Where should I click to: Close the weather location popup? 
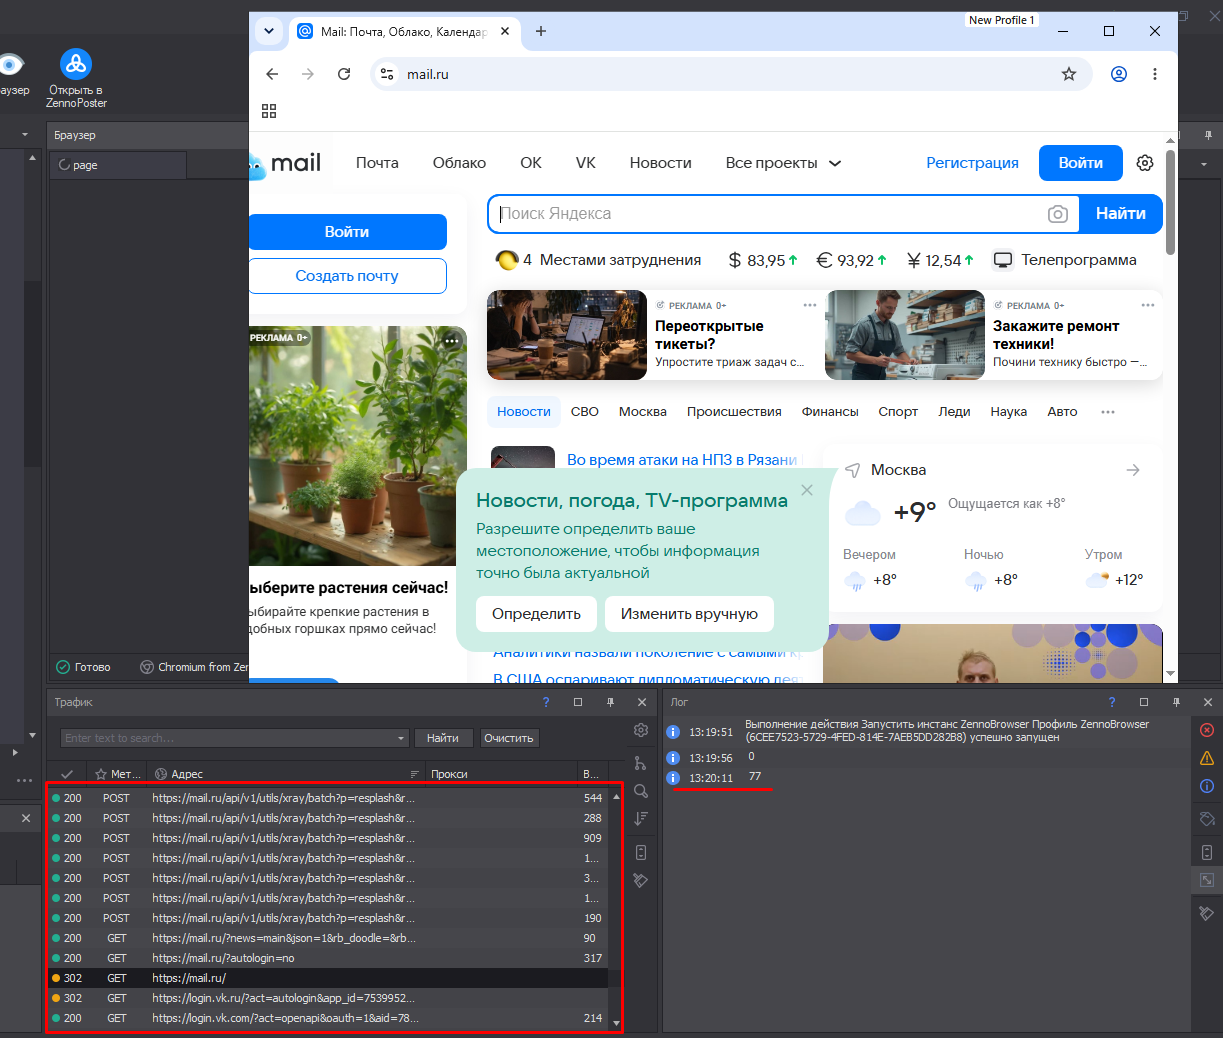pos(807,490)
